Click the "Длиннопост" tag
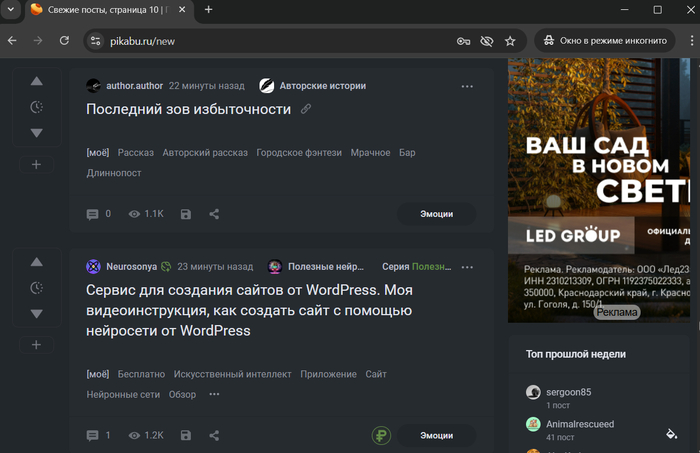 click(114, 173)
